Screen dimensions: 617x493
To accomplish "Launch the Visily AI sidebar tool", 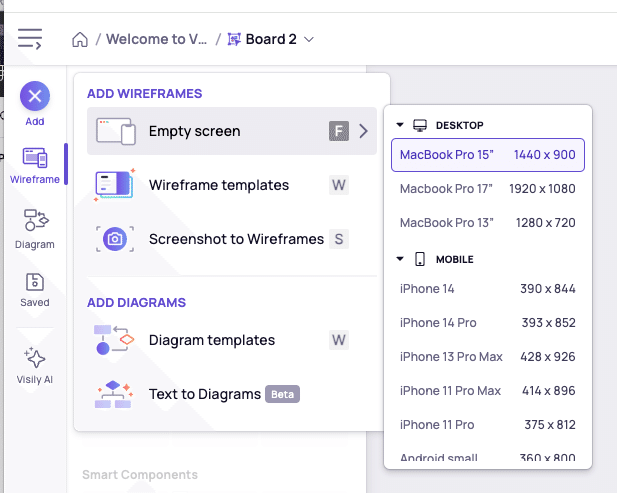I will tap(35, 366).
